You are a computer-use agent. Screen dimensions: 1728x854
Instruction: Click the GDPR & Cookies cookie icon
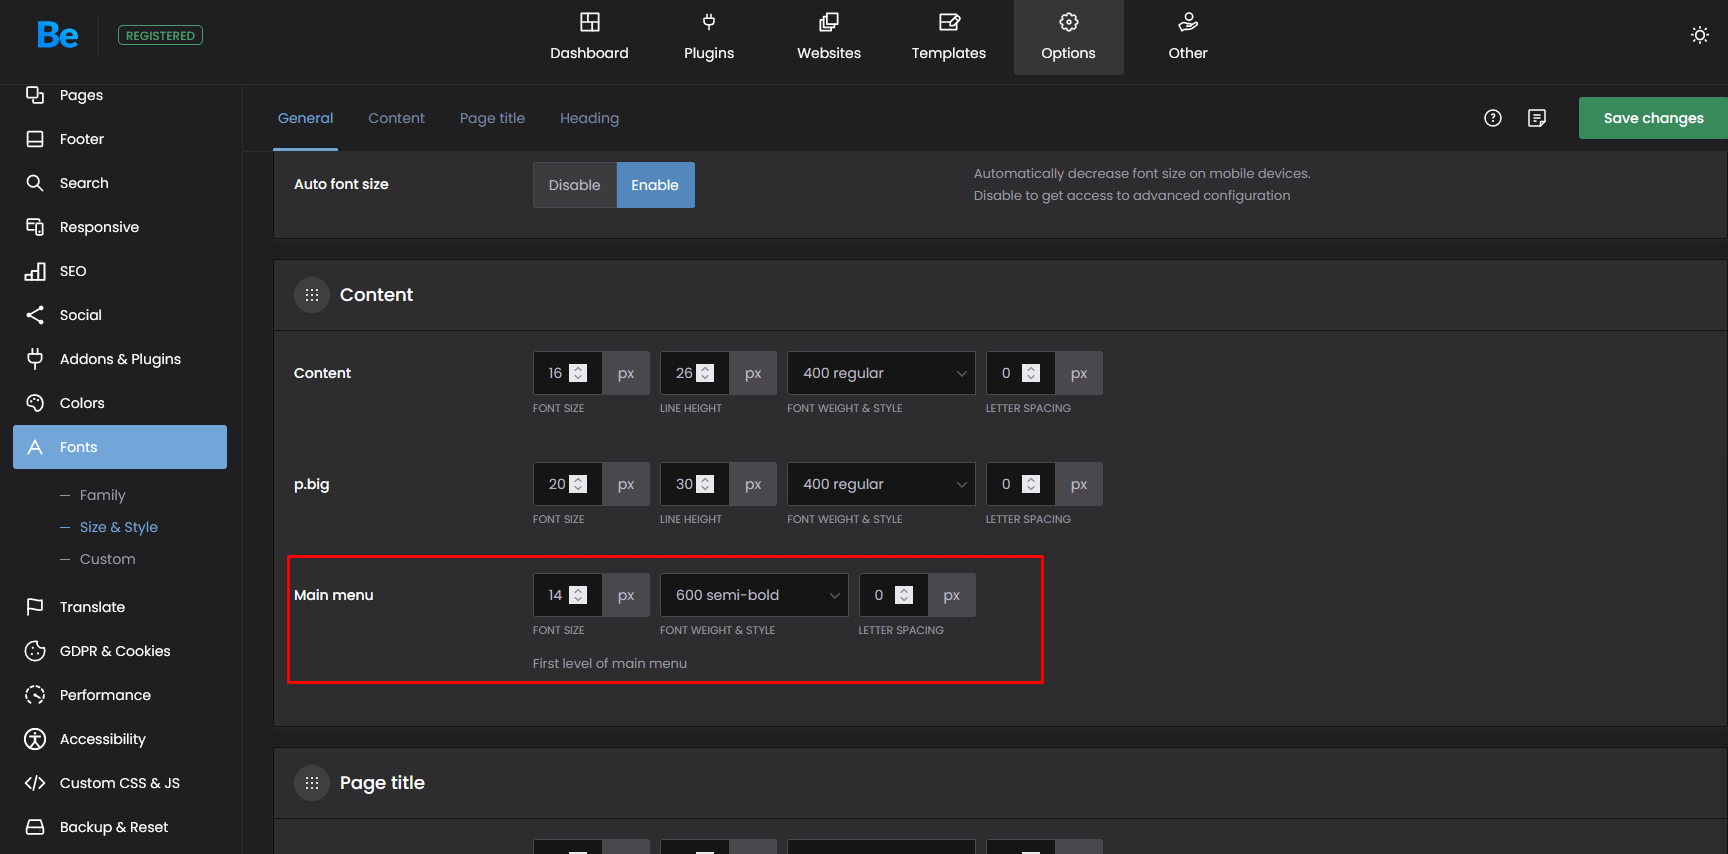click(35, 651)
